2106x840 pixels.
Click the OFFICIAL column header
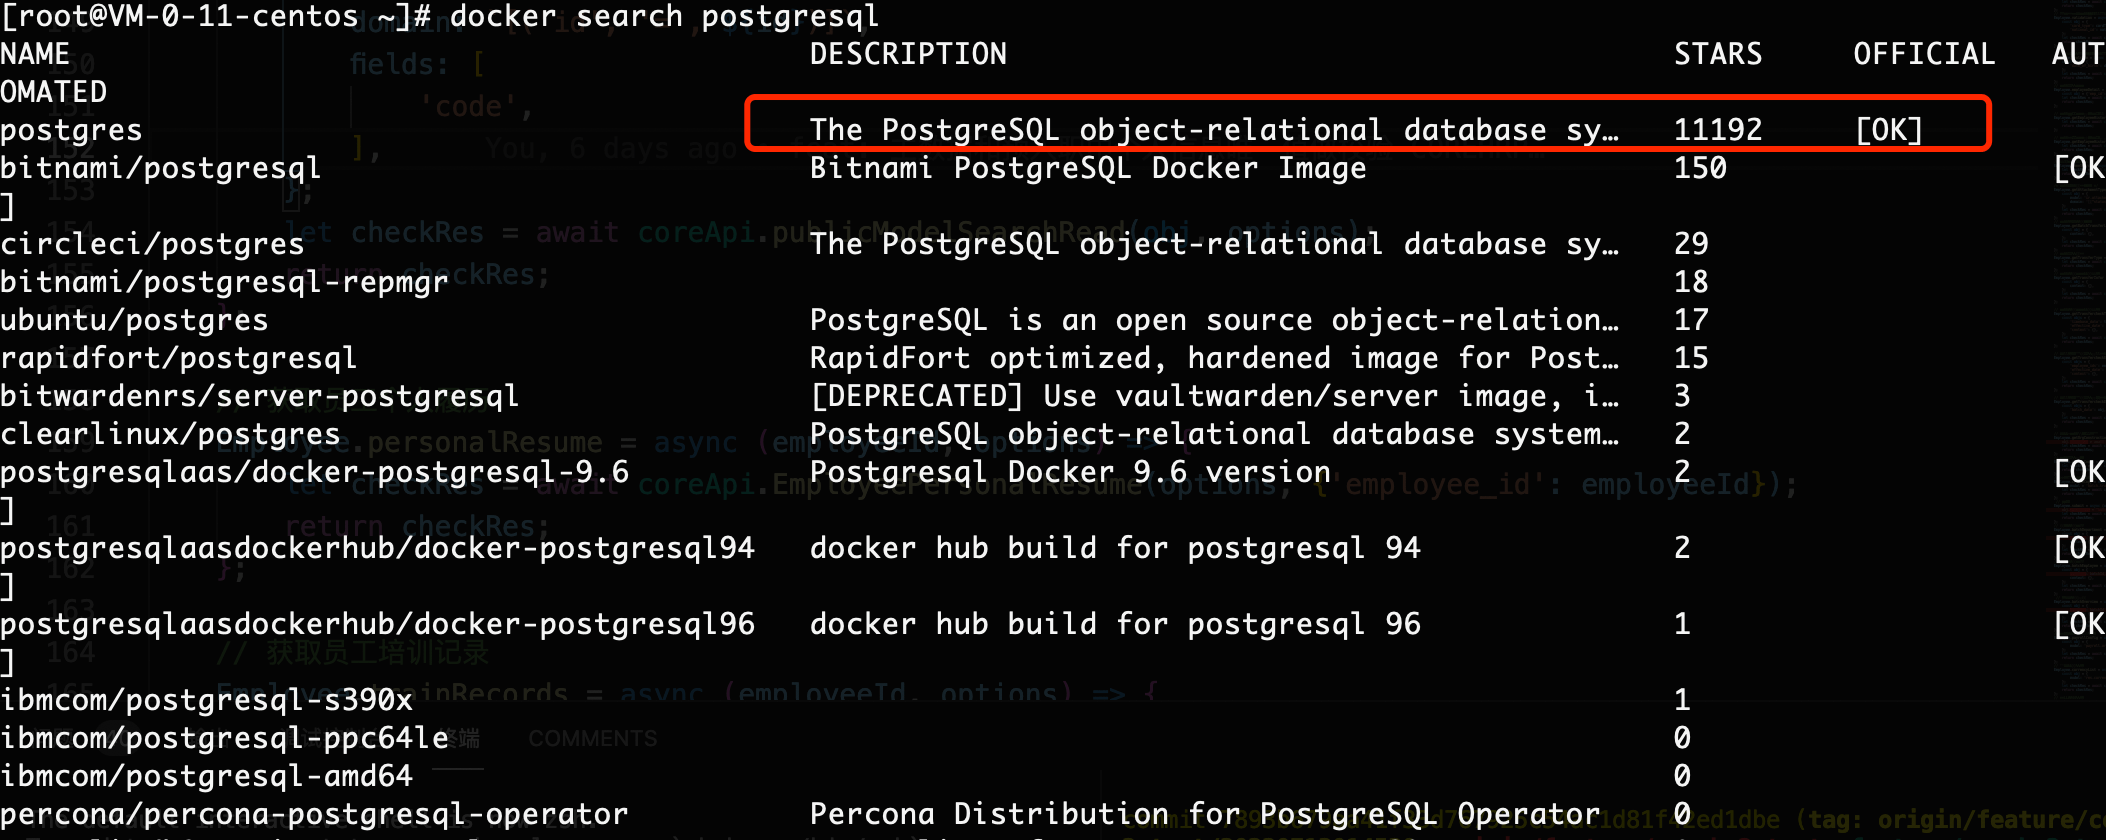click(1924, 54)
